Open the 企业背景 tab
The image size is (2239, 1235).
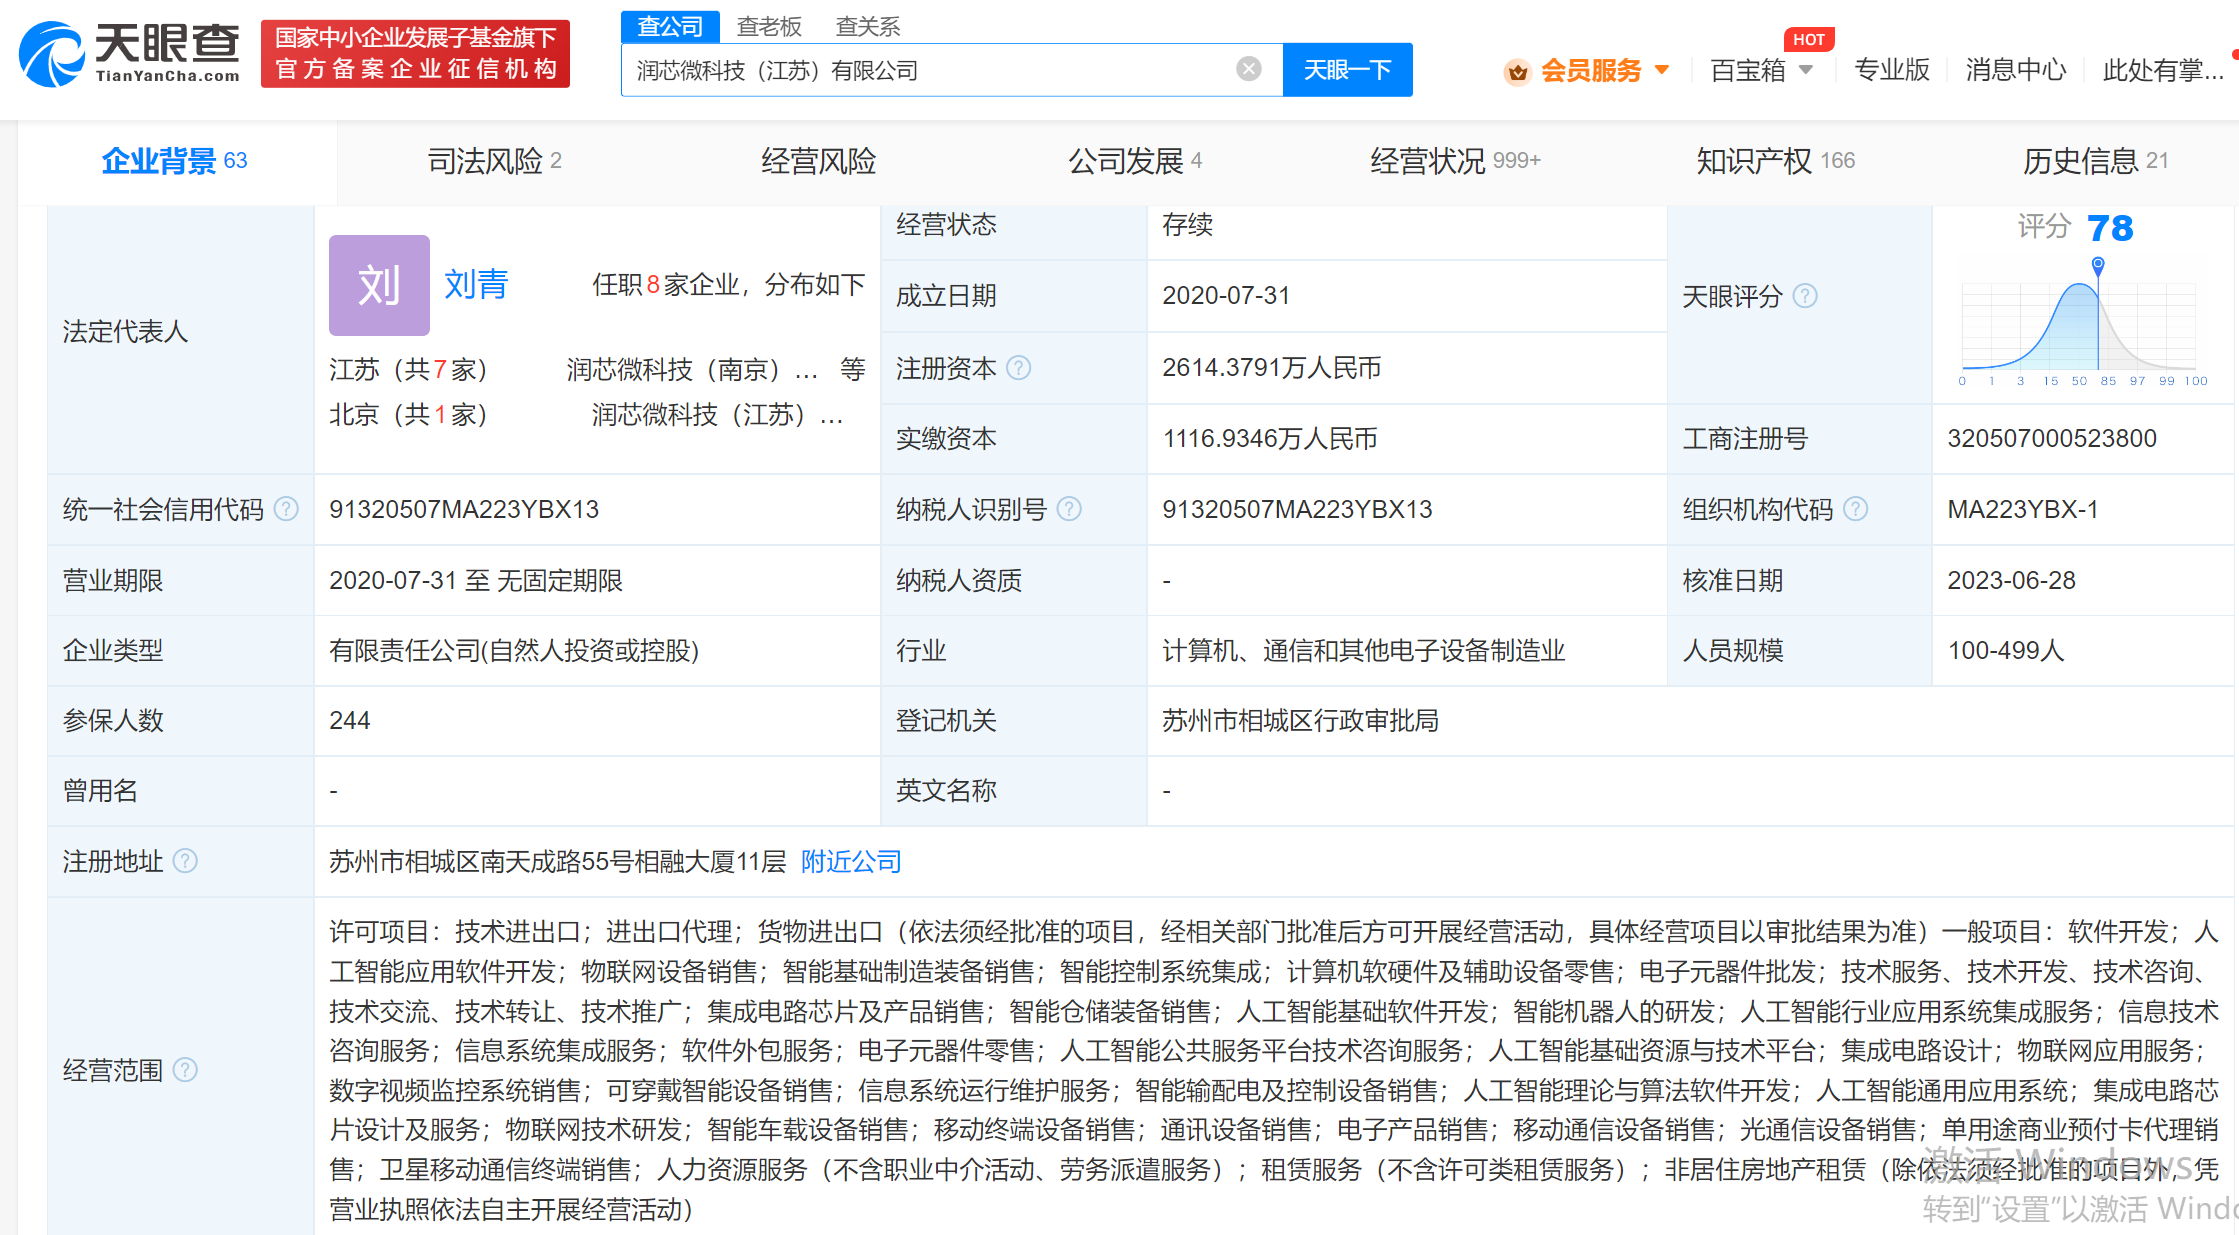[175, 161]
